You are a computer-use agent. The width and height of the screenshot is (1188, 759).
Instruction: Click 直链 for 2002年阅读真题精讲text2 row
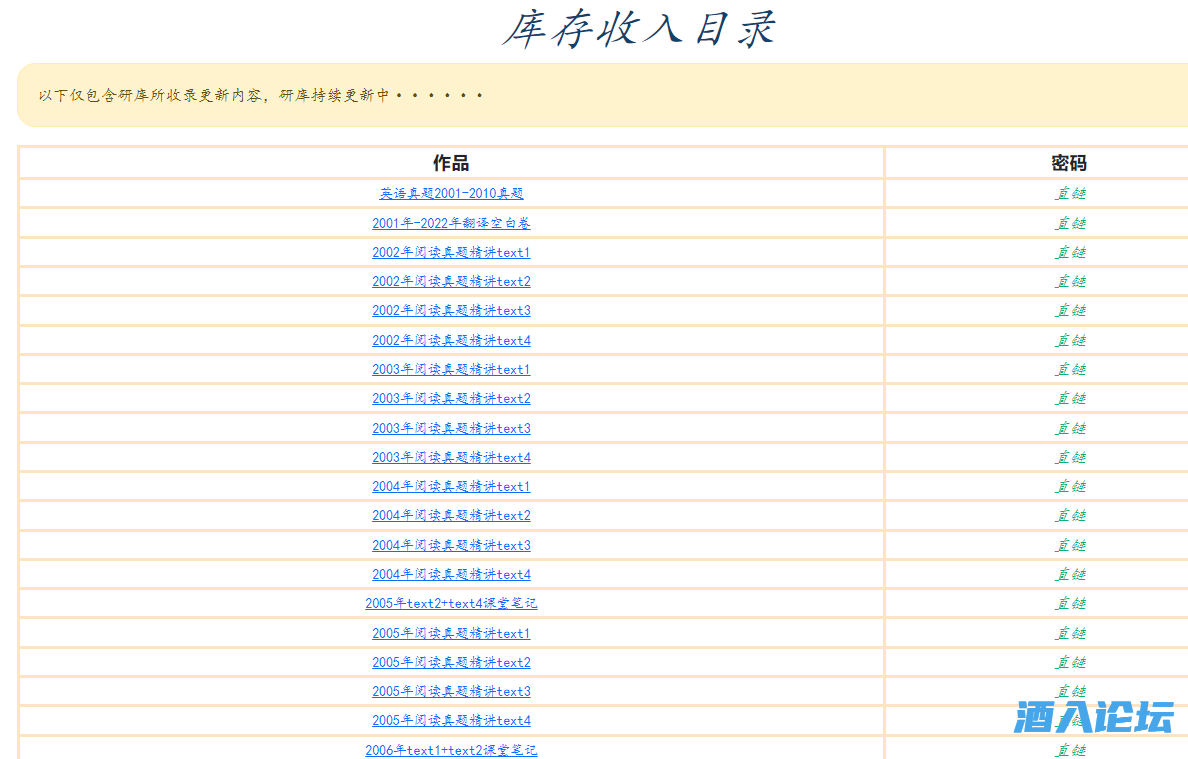point(1070,282)
